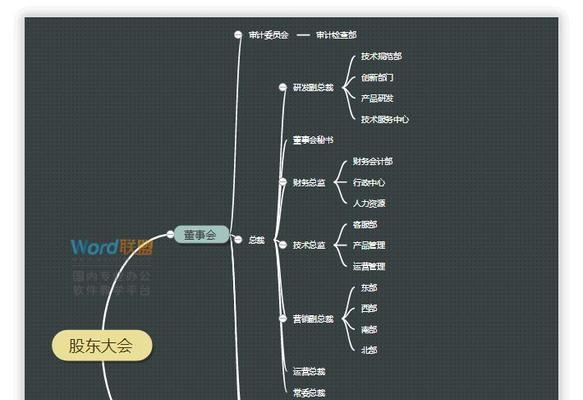This screenshot has height=400, width=583.
Task: Collapse the 技术总监 branch circle
Action: 283,245
